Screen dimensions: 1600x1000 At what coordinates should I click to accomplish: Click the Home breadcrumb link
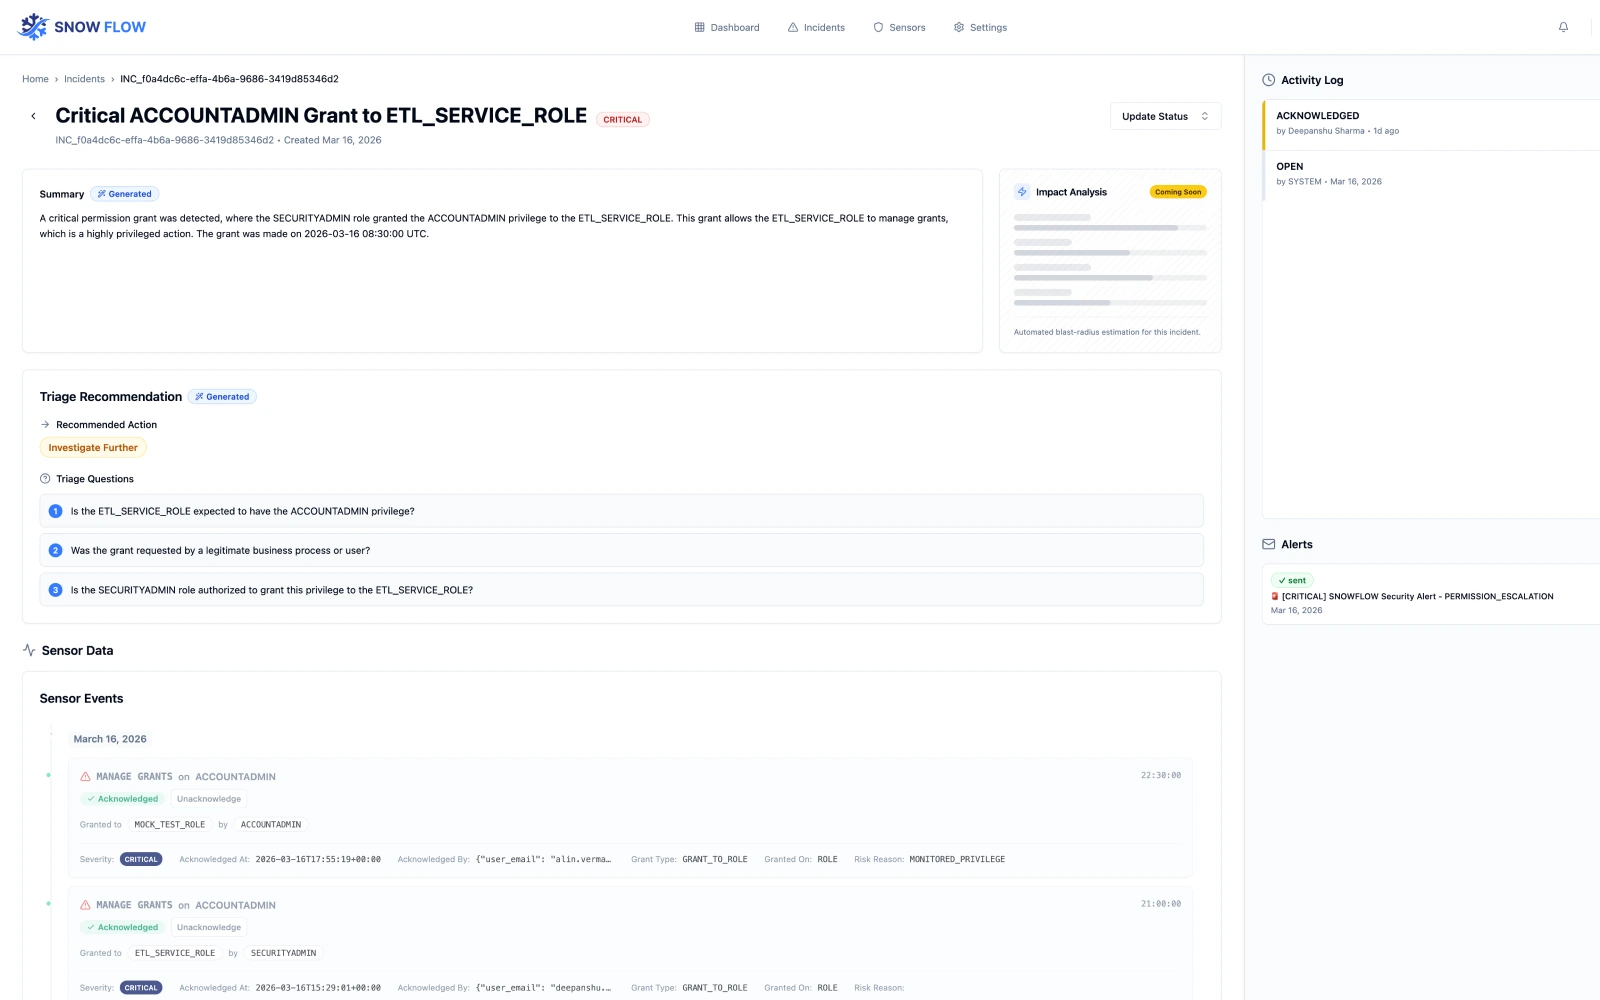coord(35,79)
